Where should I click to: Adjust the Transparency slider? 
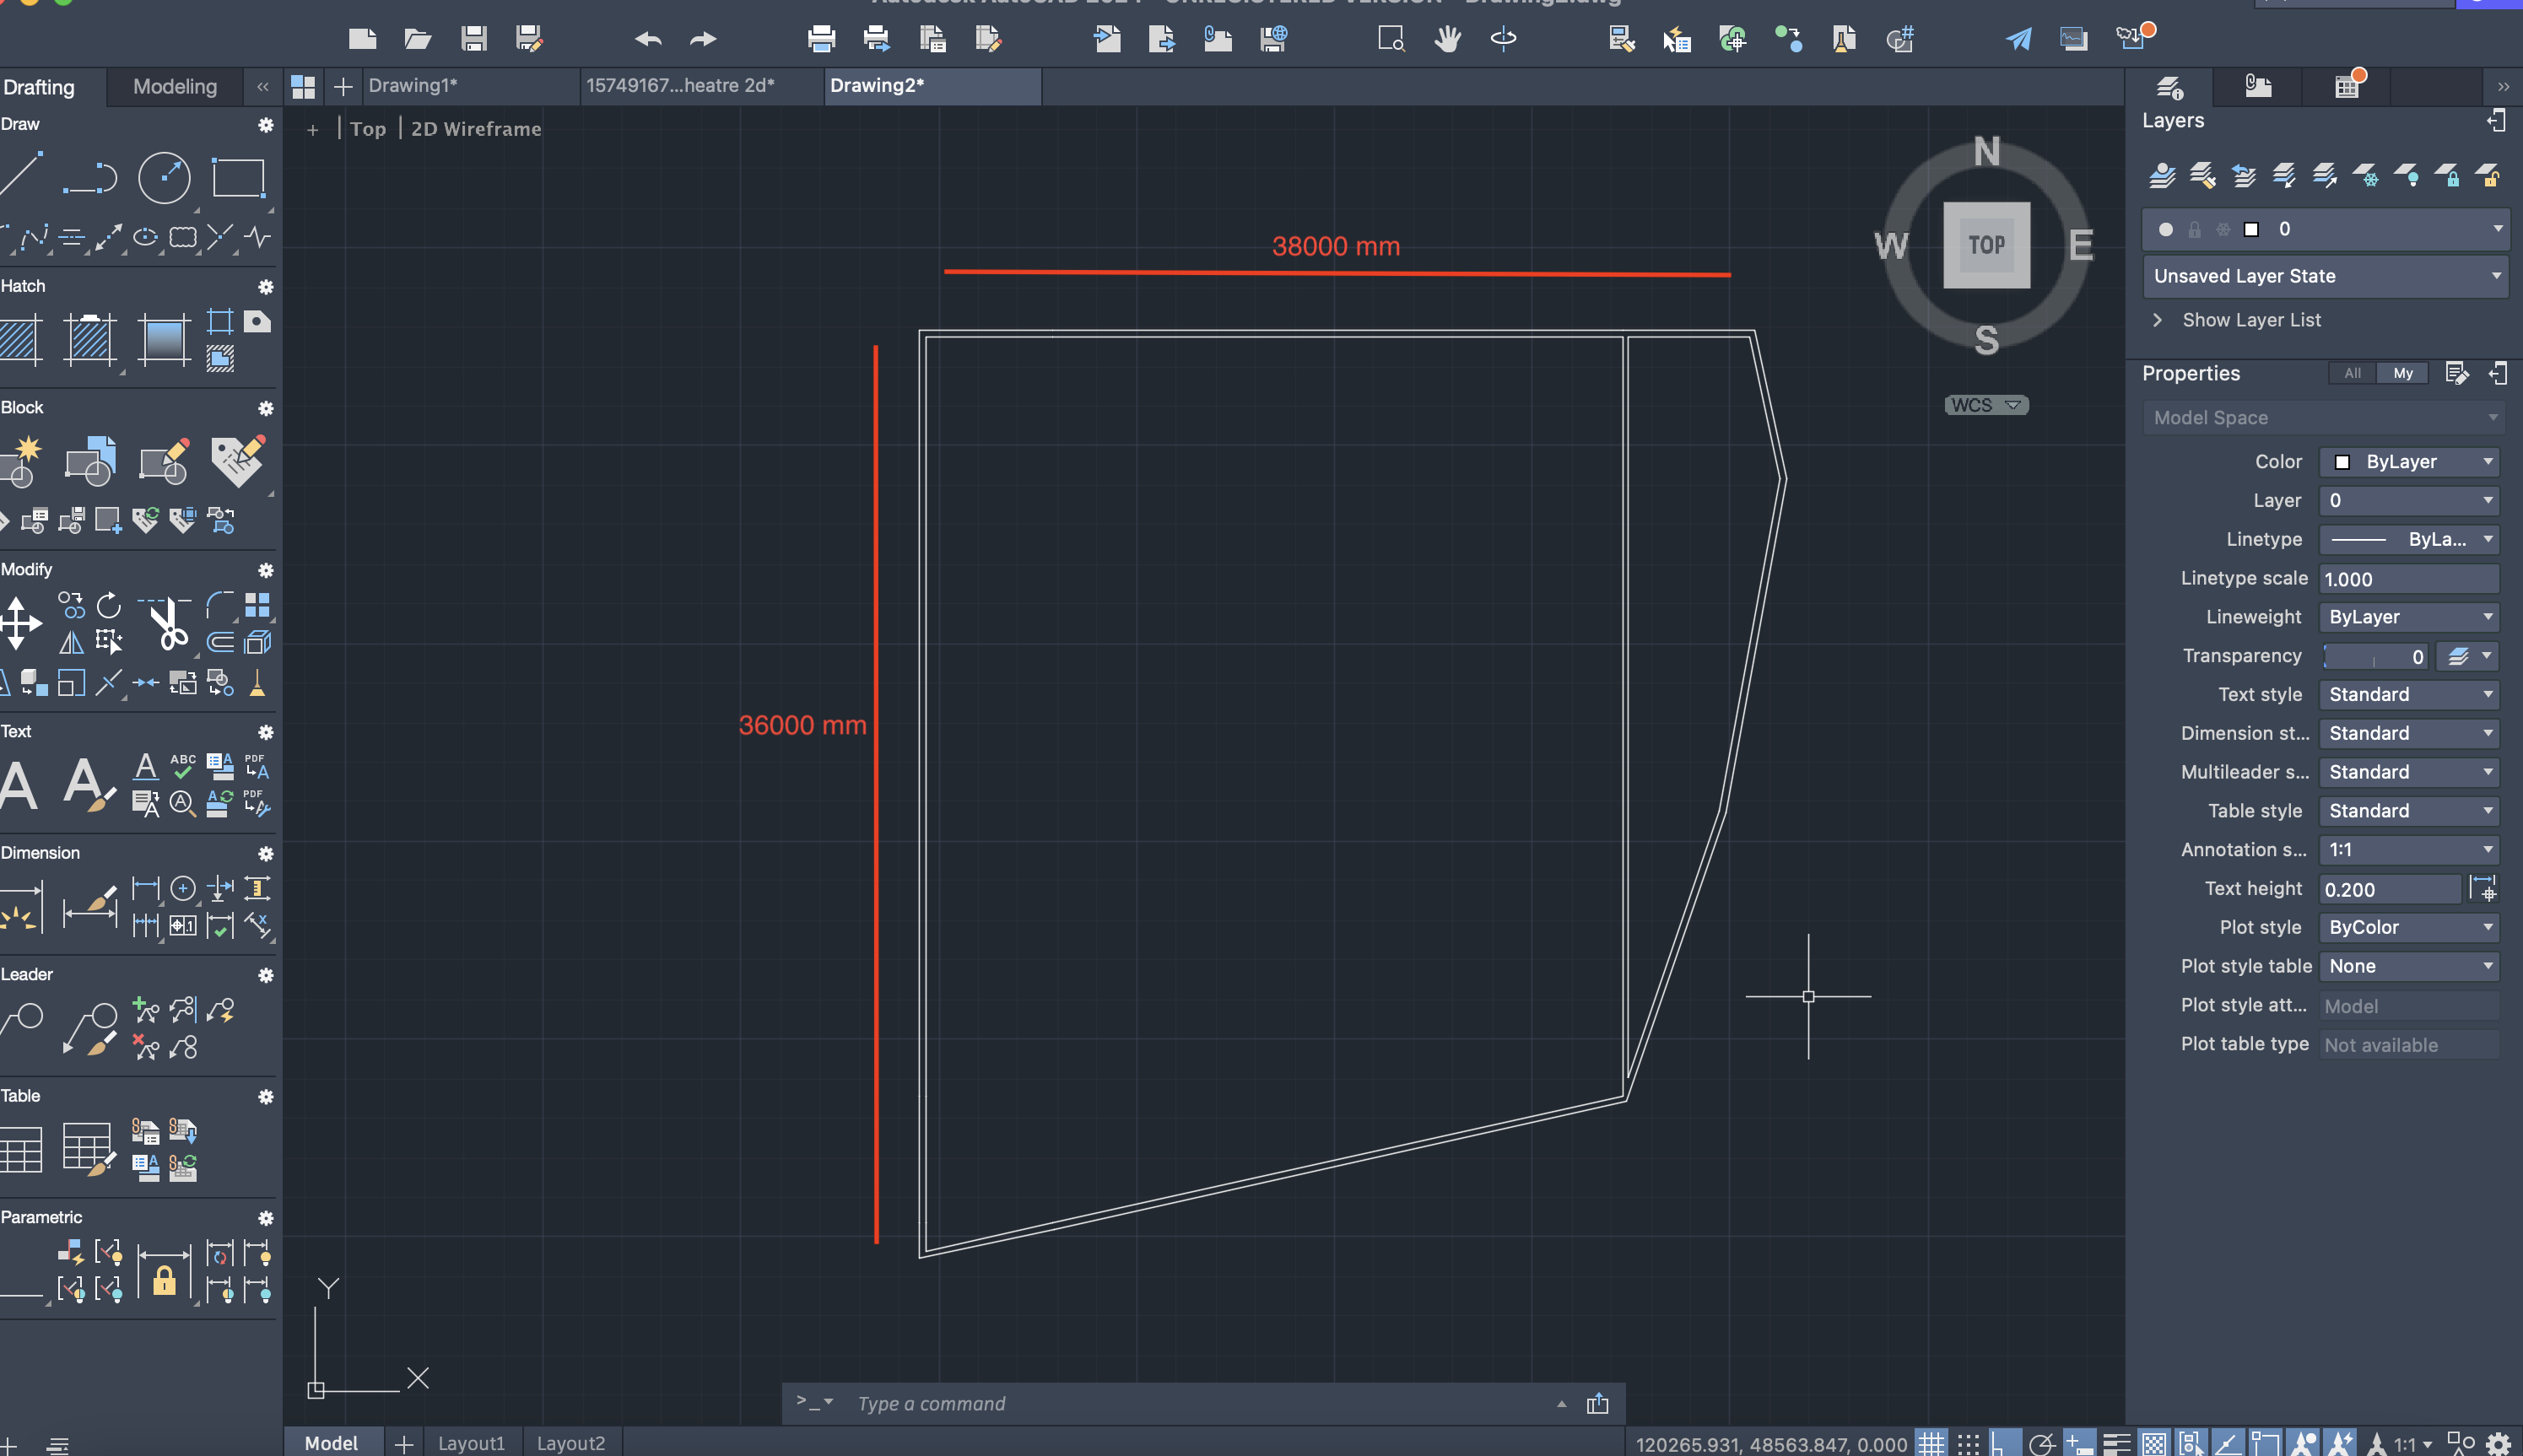pos(2375,657)
